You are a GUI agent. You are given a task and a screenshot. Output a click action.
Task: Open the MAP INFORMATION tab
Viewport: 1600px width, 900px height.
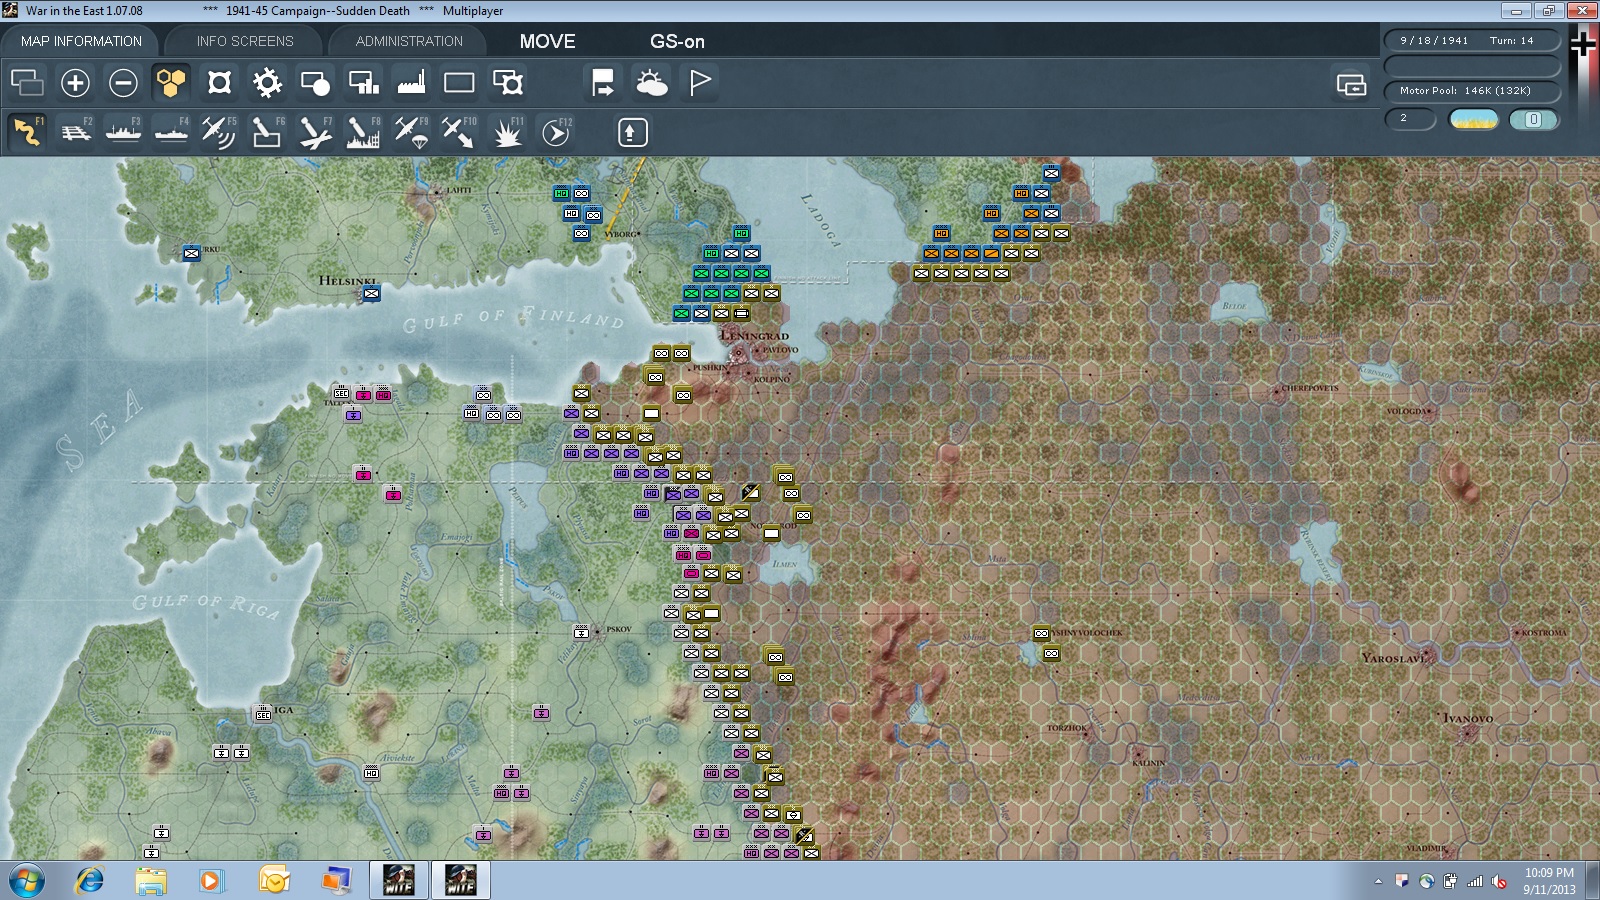coord(81,41)
